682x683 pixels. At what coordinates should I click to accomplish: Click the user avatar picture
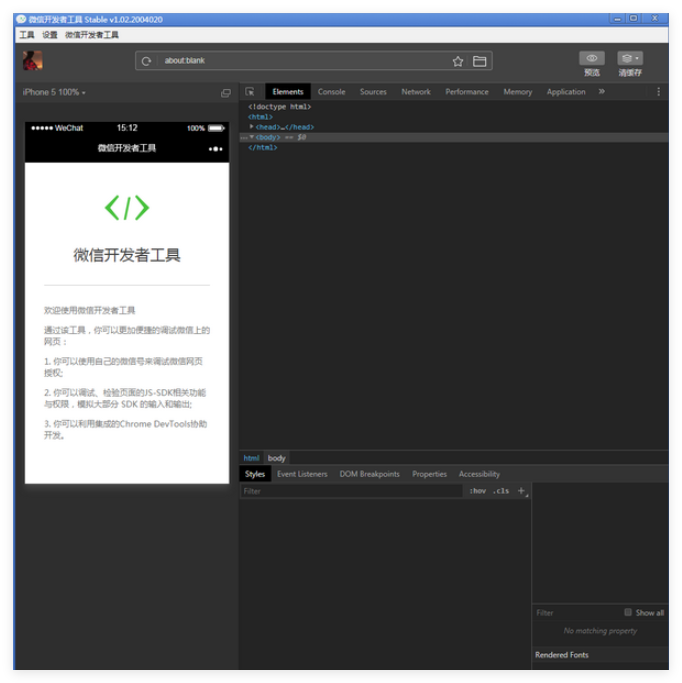[x=33, y=61]
